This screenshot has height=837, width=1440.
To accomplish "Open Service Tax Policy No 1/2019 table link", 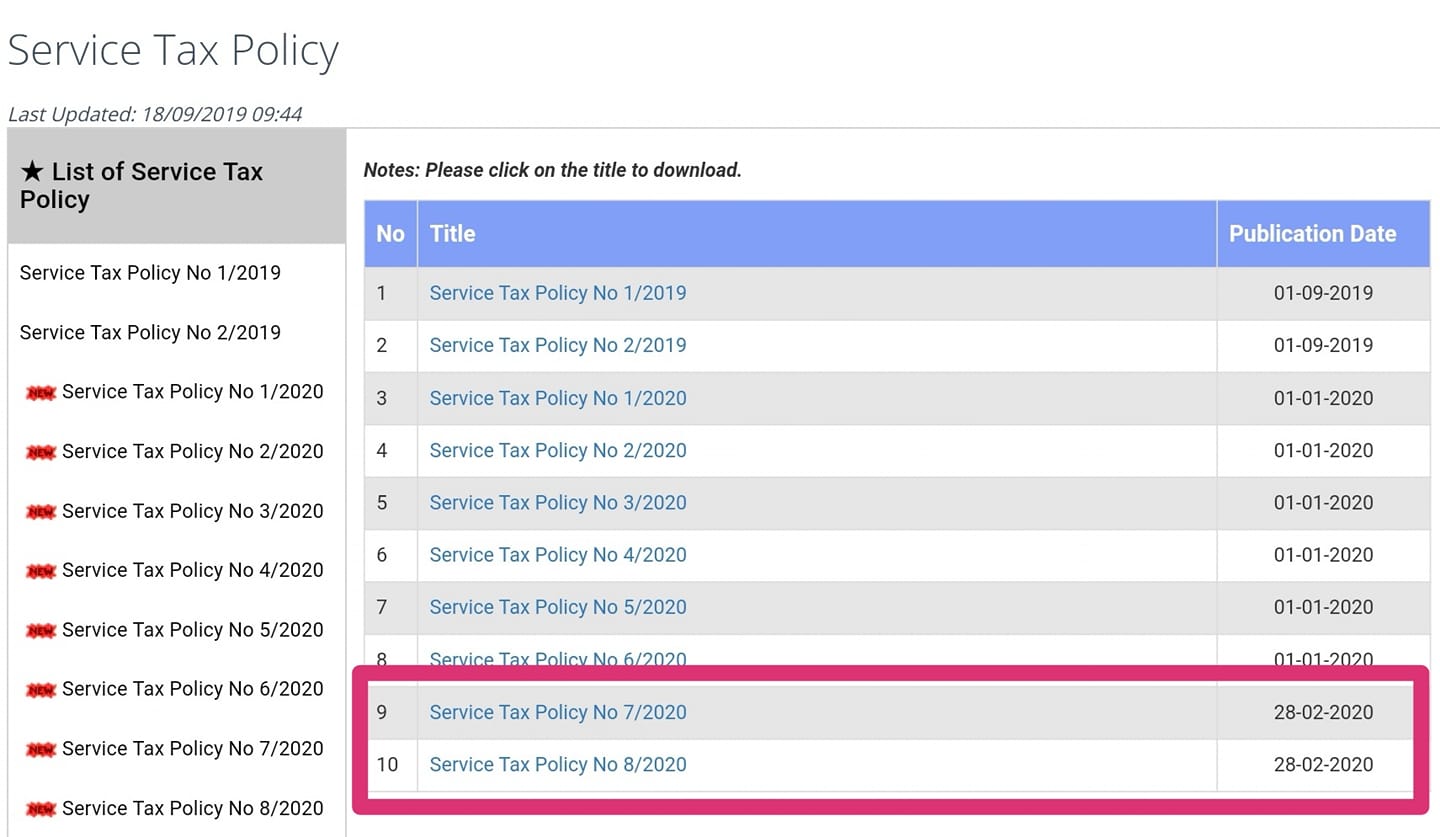I will 558,293.
